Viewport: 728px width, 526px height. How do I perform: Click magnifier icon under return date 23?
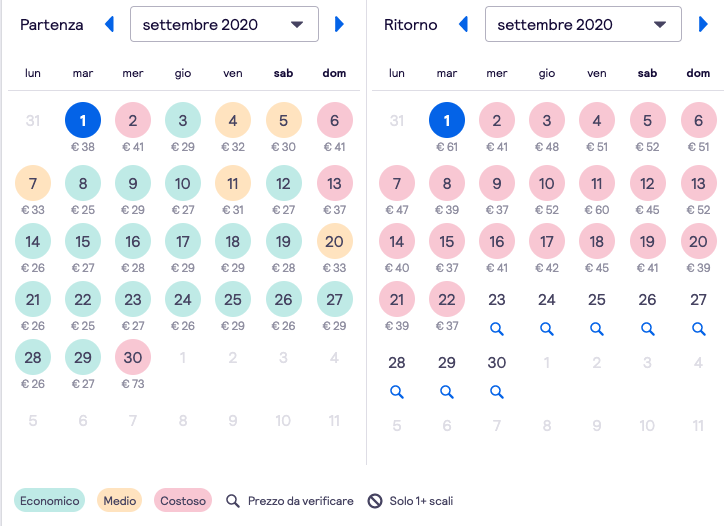(497, 328)
